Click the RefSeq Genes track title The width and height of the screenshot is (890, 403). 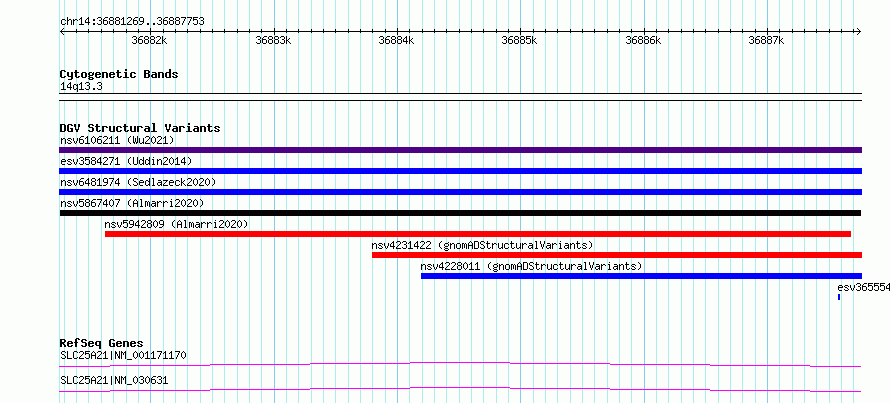(102, 343)
